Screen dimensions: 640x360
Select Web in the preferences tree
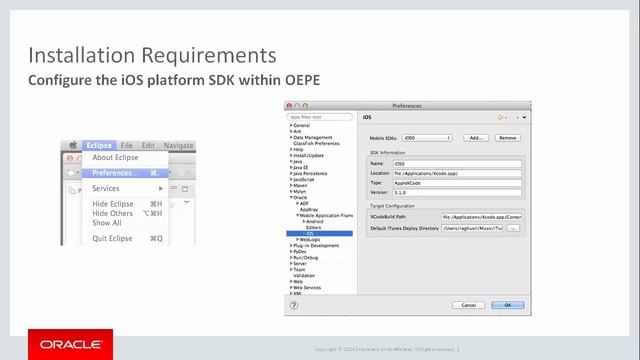click(298, 282)
